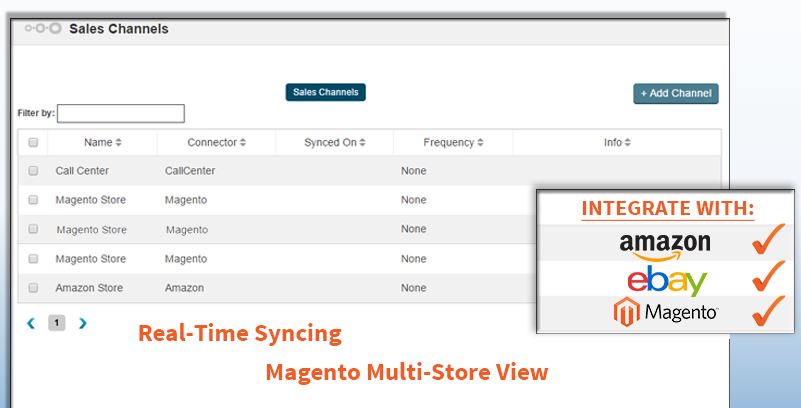The image size is (801, 408).
Task: Sort by the Frequency column arrows
Action: coord(480,142)
